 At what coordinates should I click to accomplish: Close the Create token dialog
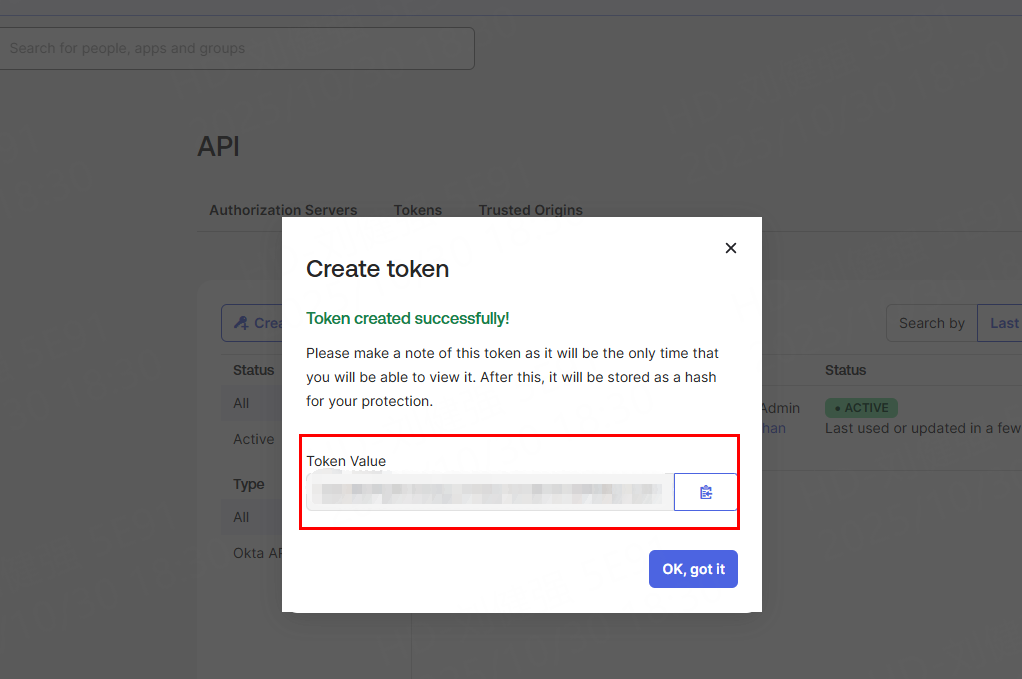pos(731,248)
